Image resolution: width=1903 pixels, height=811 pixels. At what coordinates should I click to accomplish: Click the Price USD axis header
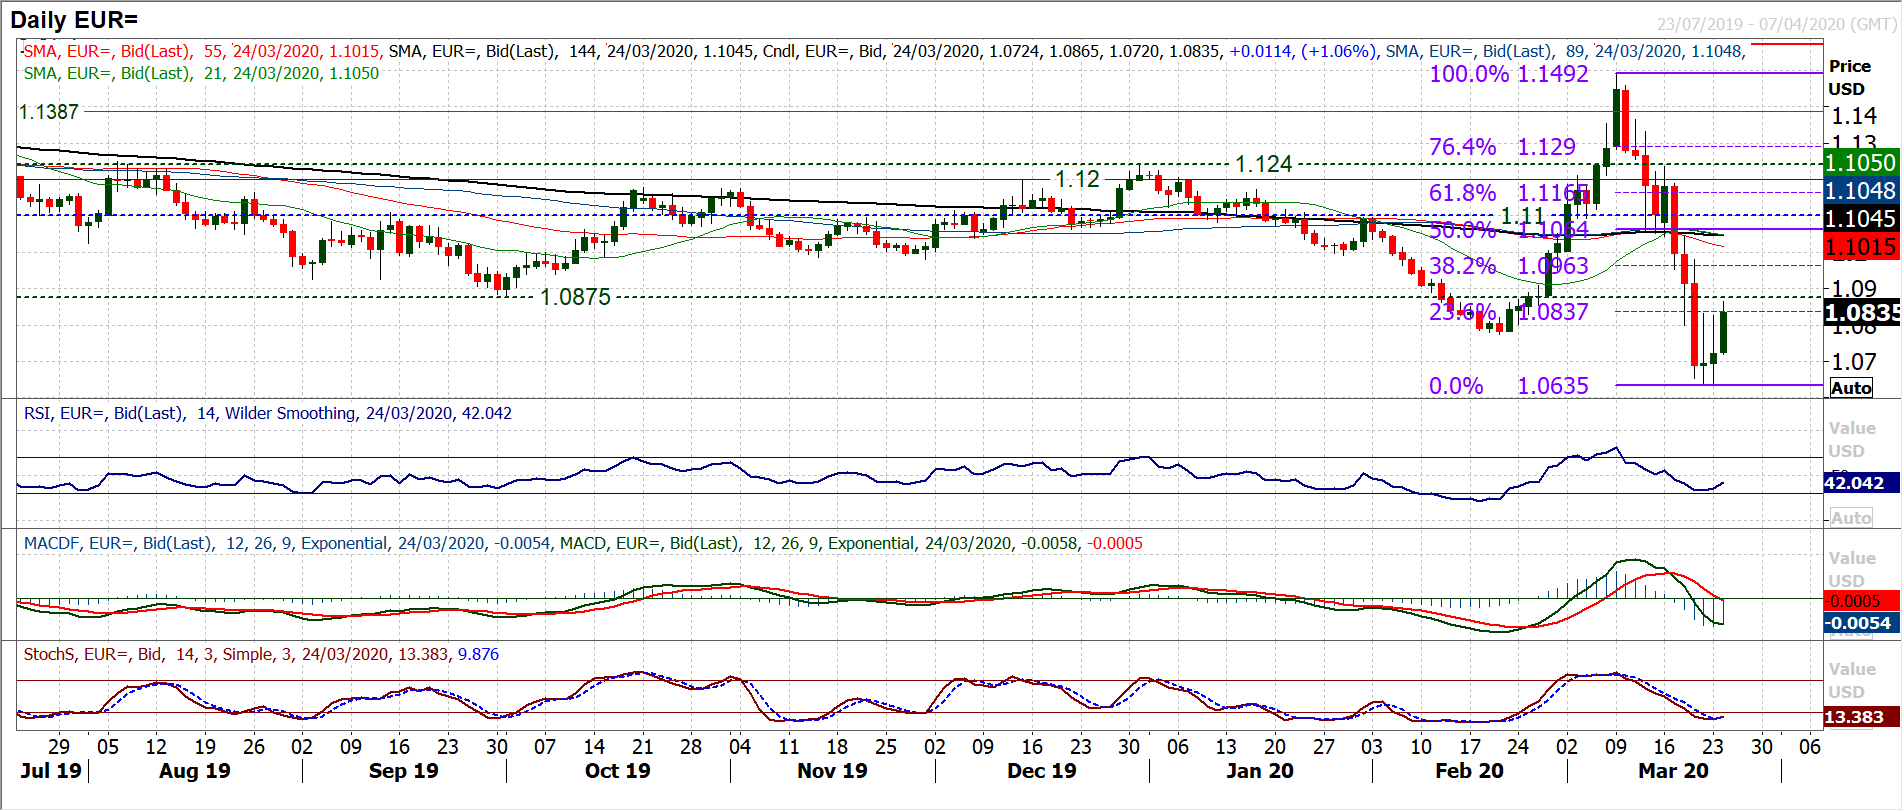click(x=1849, y=77)
